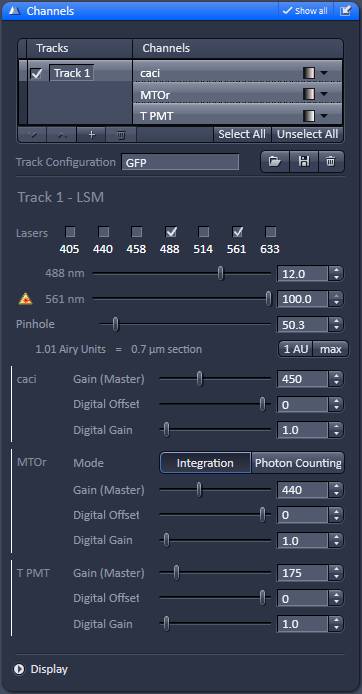Uncheck the 488 laser checkbox

170,232
